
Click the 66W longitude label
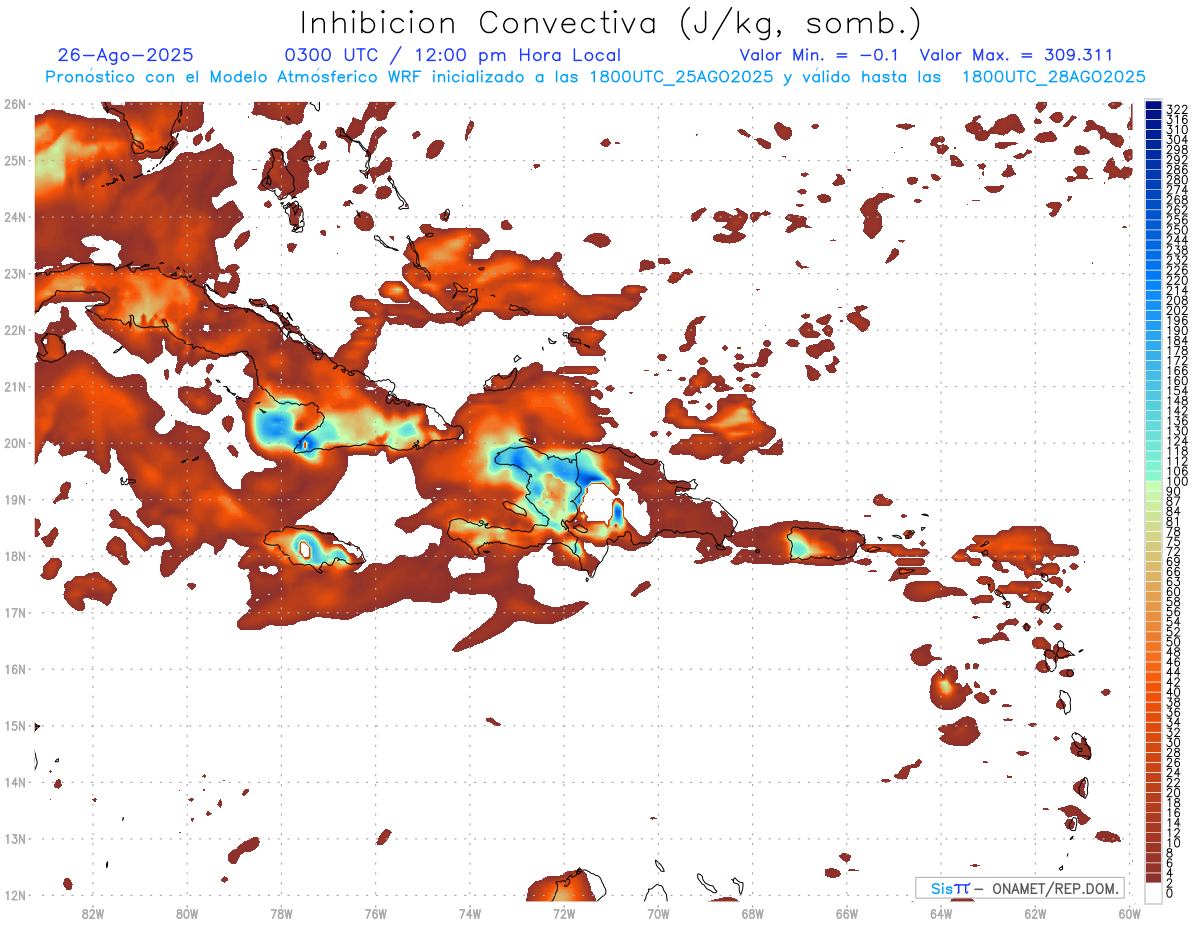pos(847,913)
